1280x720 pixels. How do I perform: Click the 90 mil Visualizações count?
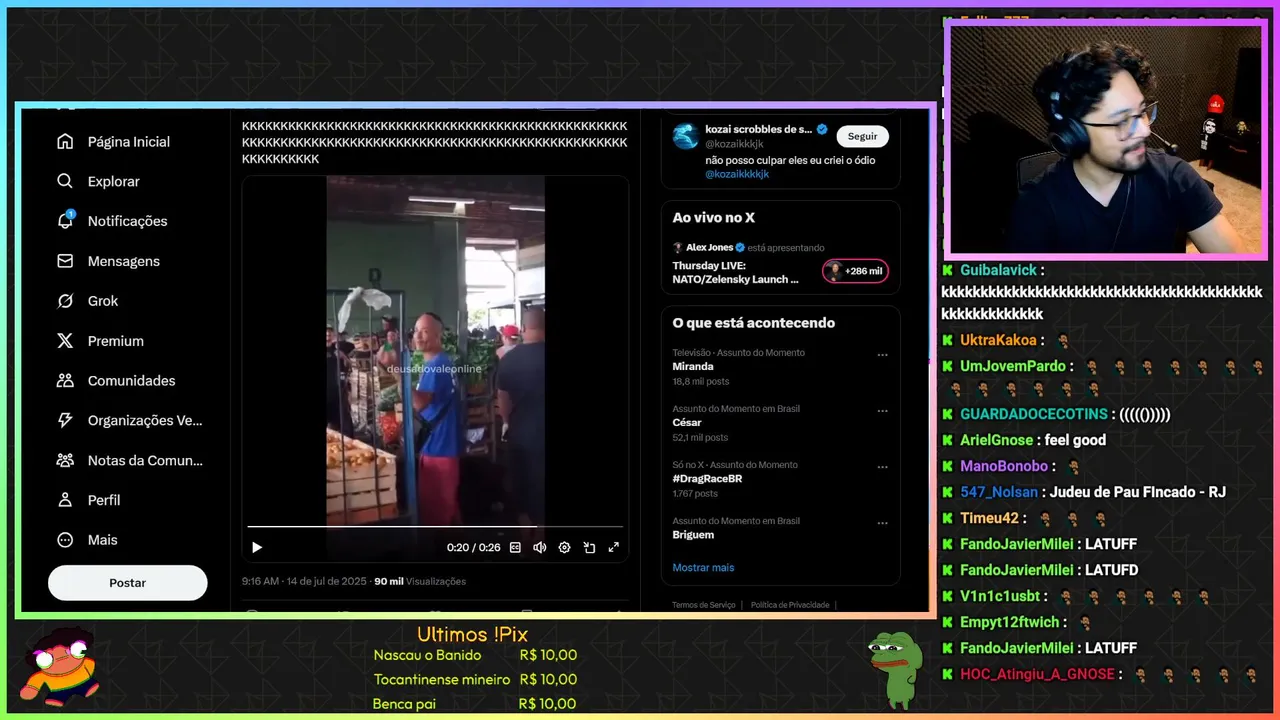(420, 581)
